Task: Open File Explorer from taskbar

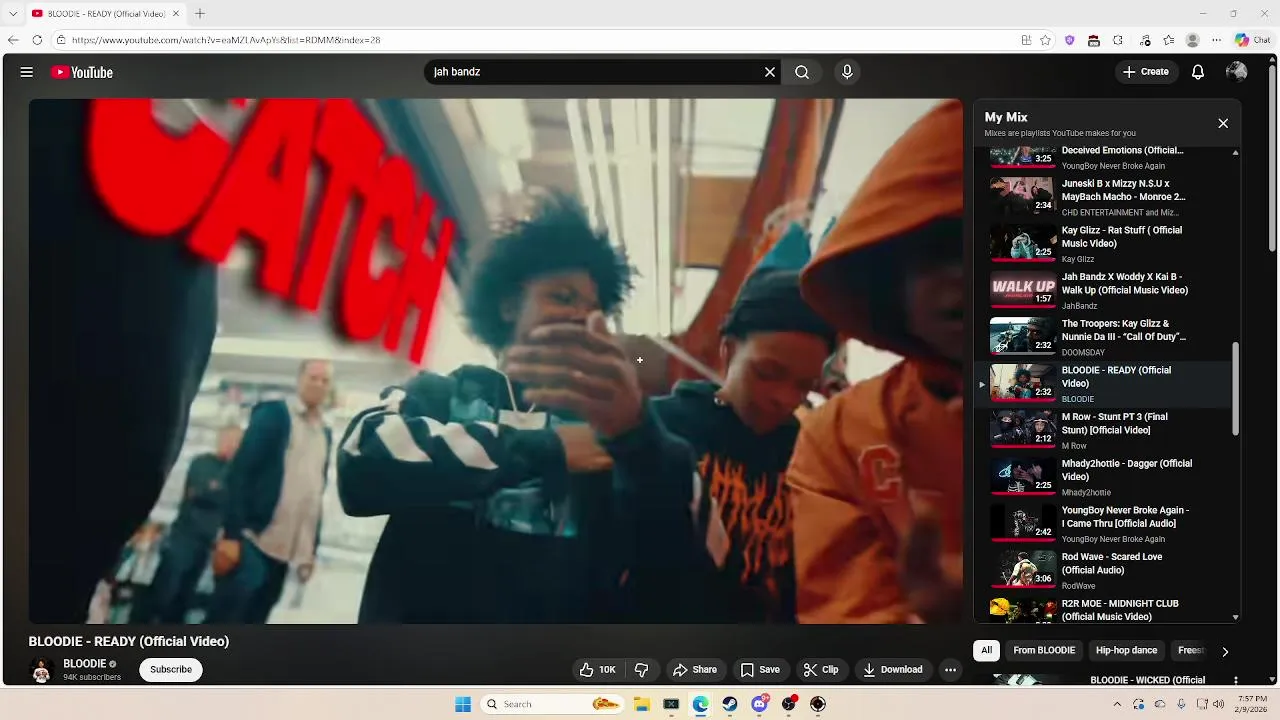Action: (x=642, y=704)
